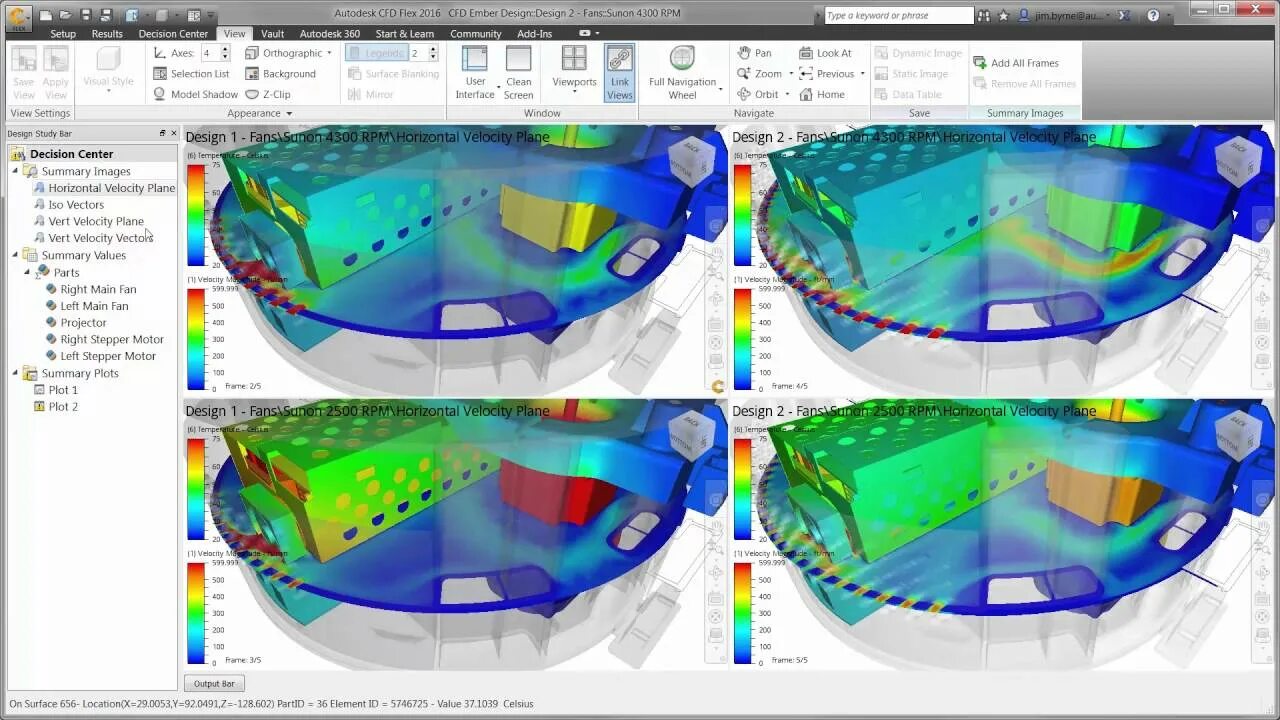Close the Design Study Bar panel
Viewport: 1280px width, 720px height.
pos(174,133)
